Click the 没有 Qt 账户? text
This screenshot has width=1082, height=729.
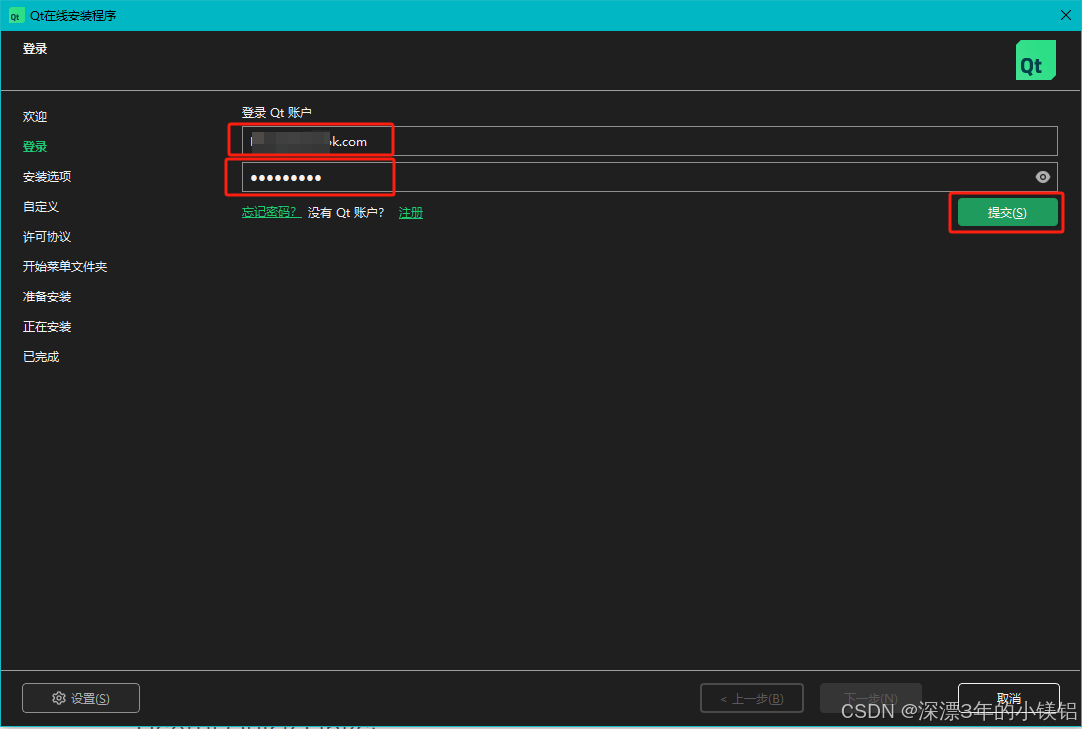pos(346,213)
